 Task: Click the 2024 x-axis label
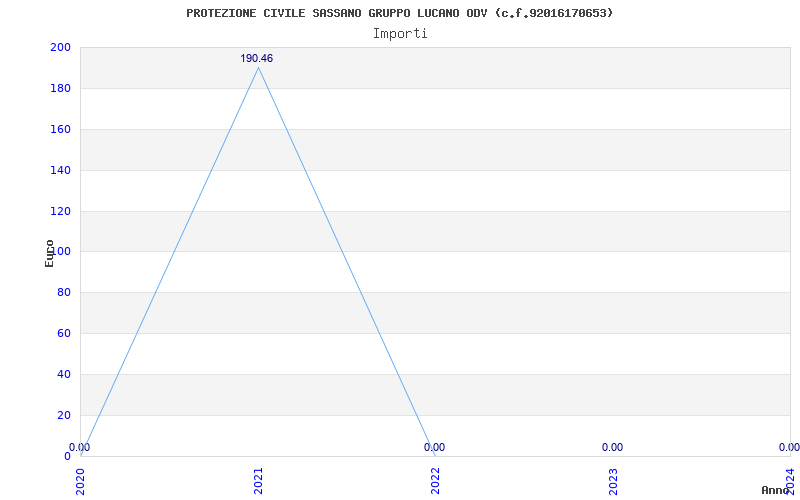click(790, 481)
